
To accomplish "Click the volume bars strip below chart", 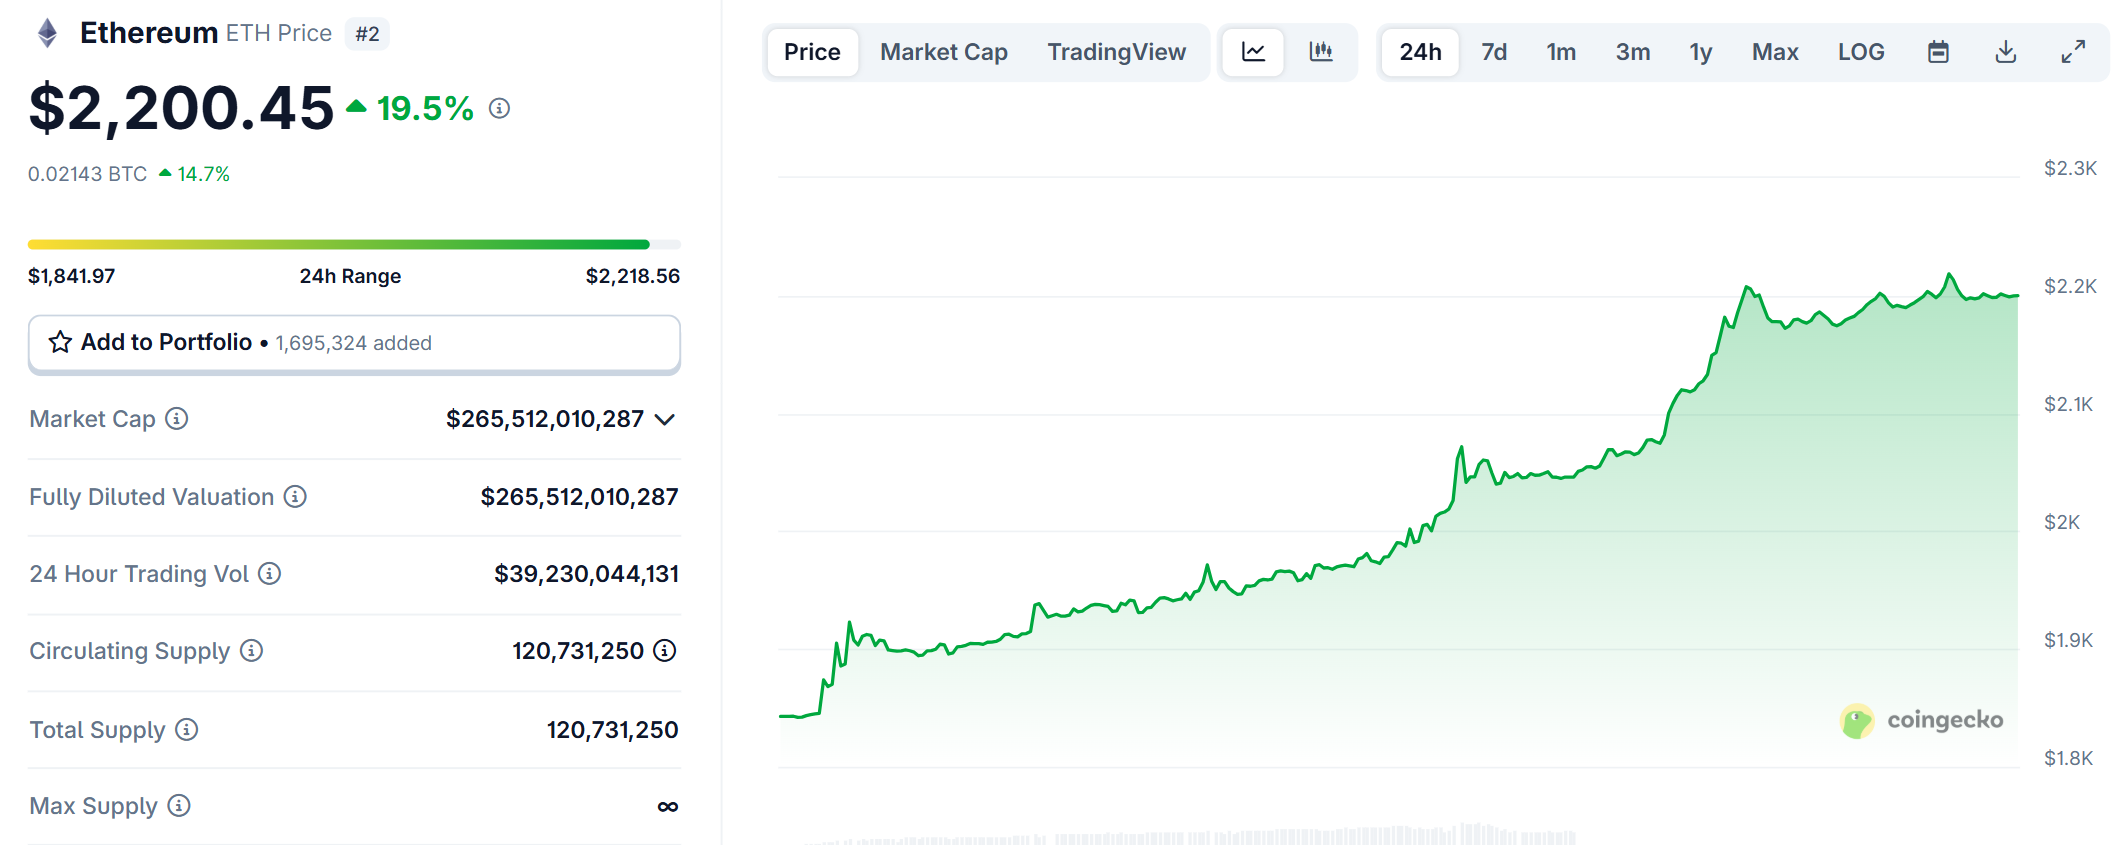I will click(1190, 835).
